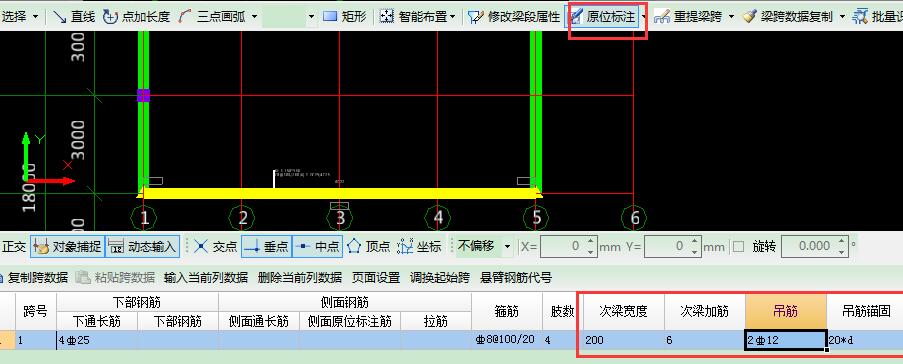Toggle the 垂点 perpendicular snap
This screenshot has width=903, height=364.
point(266,247)
